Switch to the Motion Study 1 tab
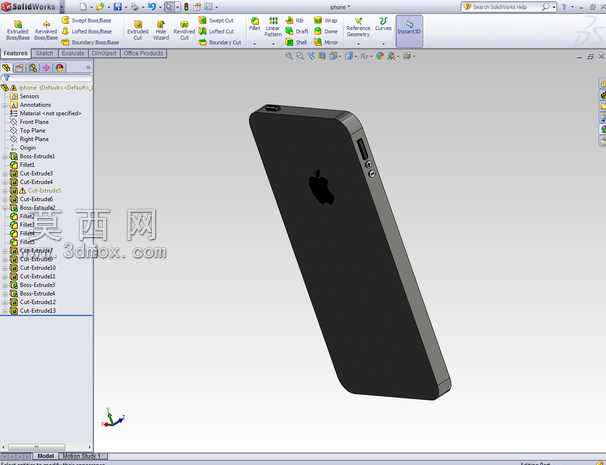606x465 pixels. (83, 456)
